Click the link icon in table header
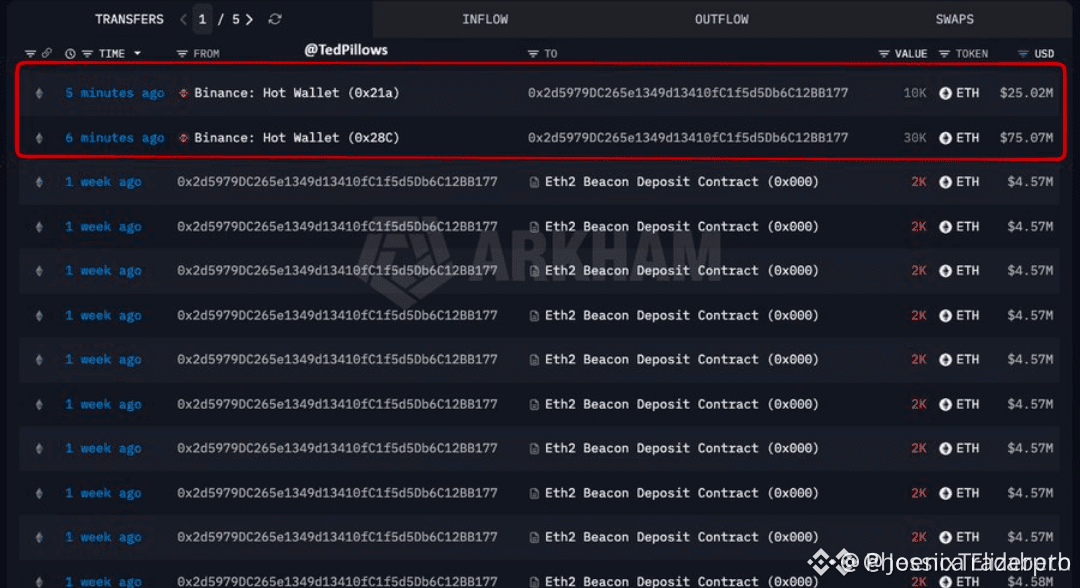Image resolution: width=1080 pixels, height=588 pixels. click(x=47, y=53)
